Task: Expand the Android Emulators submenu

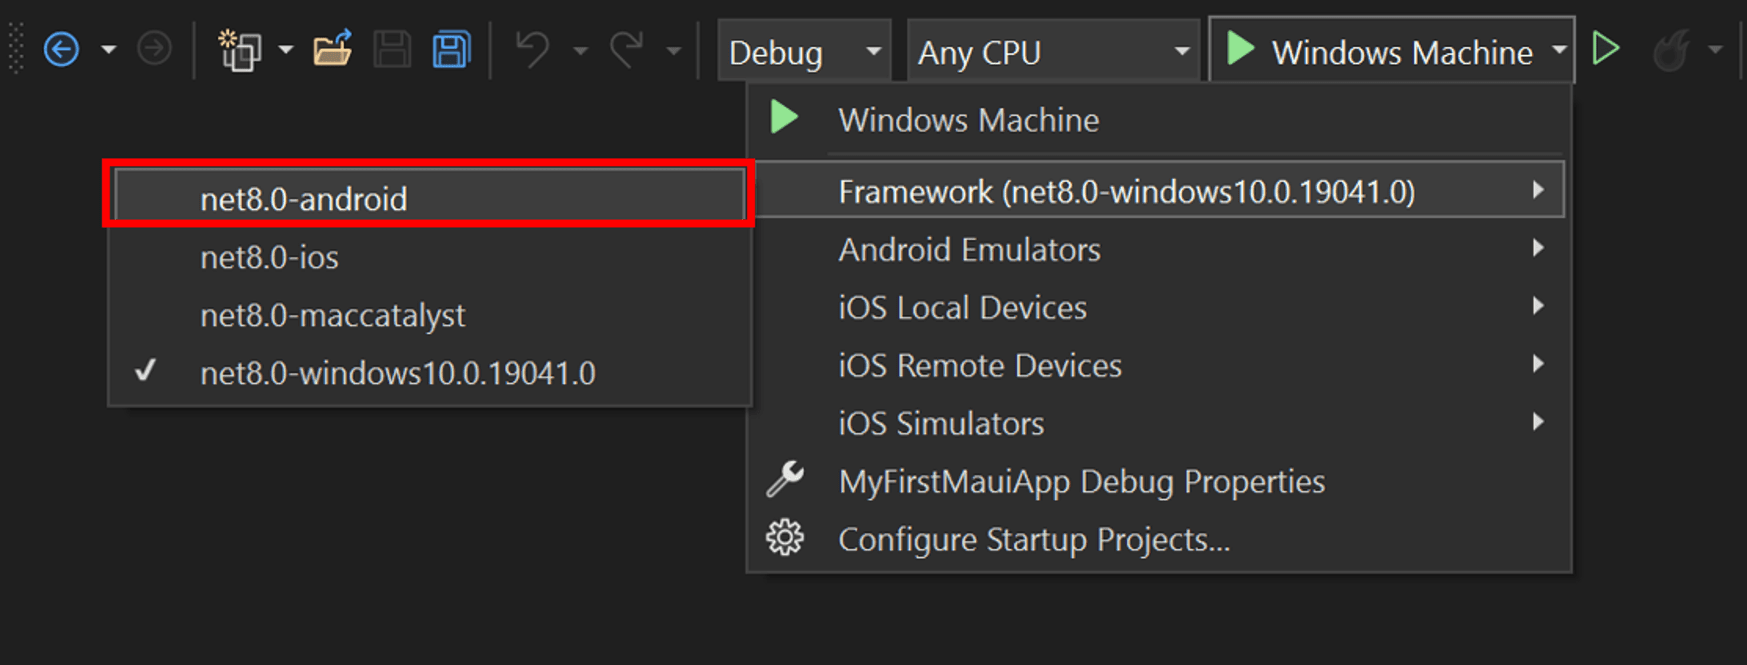Action: (969, 249)
